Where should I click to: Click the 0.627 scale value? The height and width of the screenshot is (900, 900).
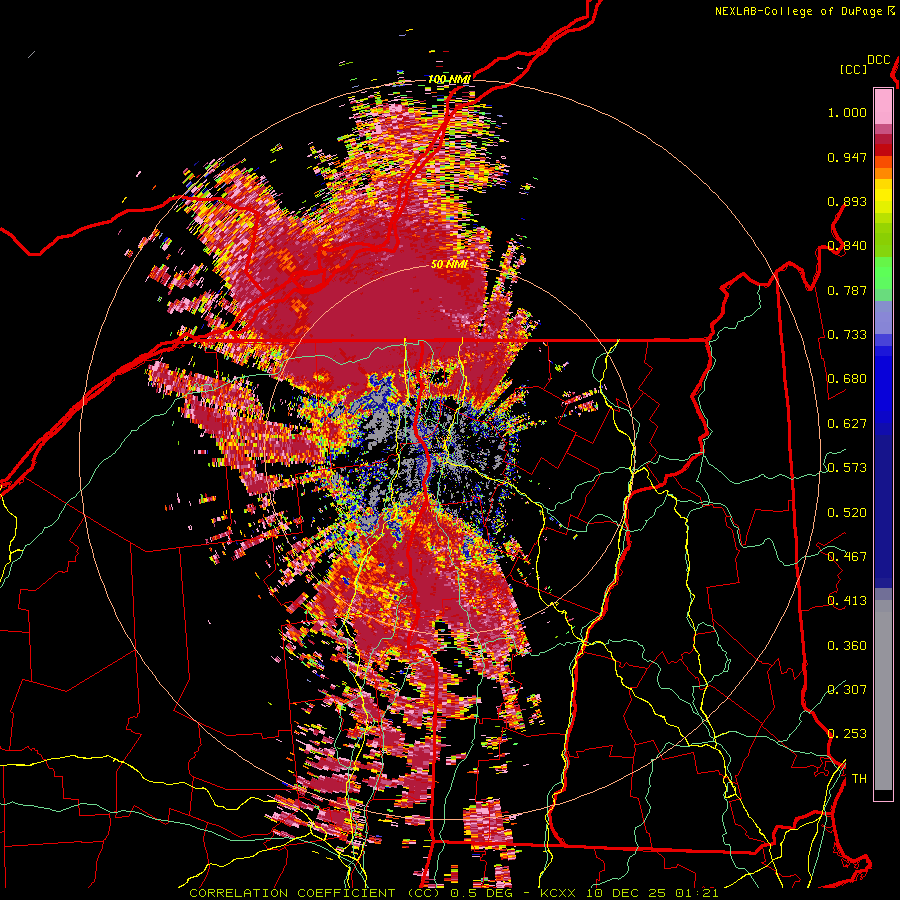(x=847, y=424)
